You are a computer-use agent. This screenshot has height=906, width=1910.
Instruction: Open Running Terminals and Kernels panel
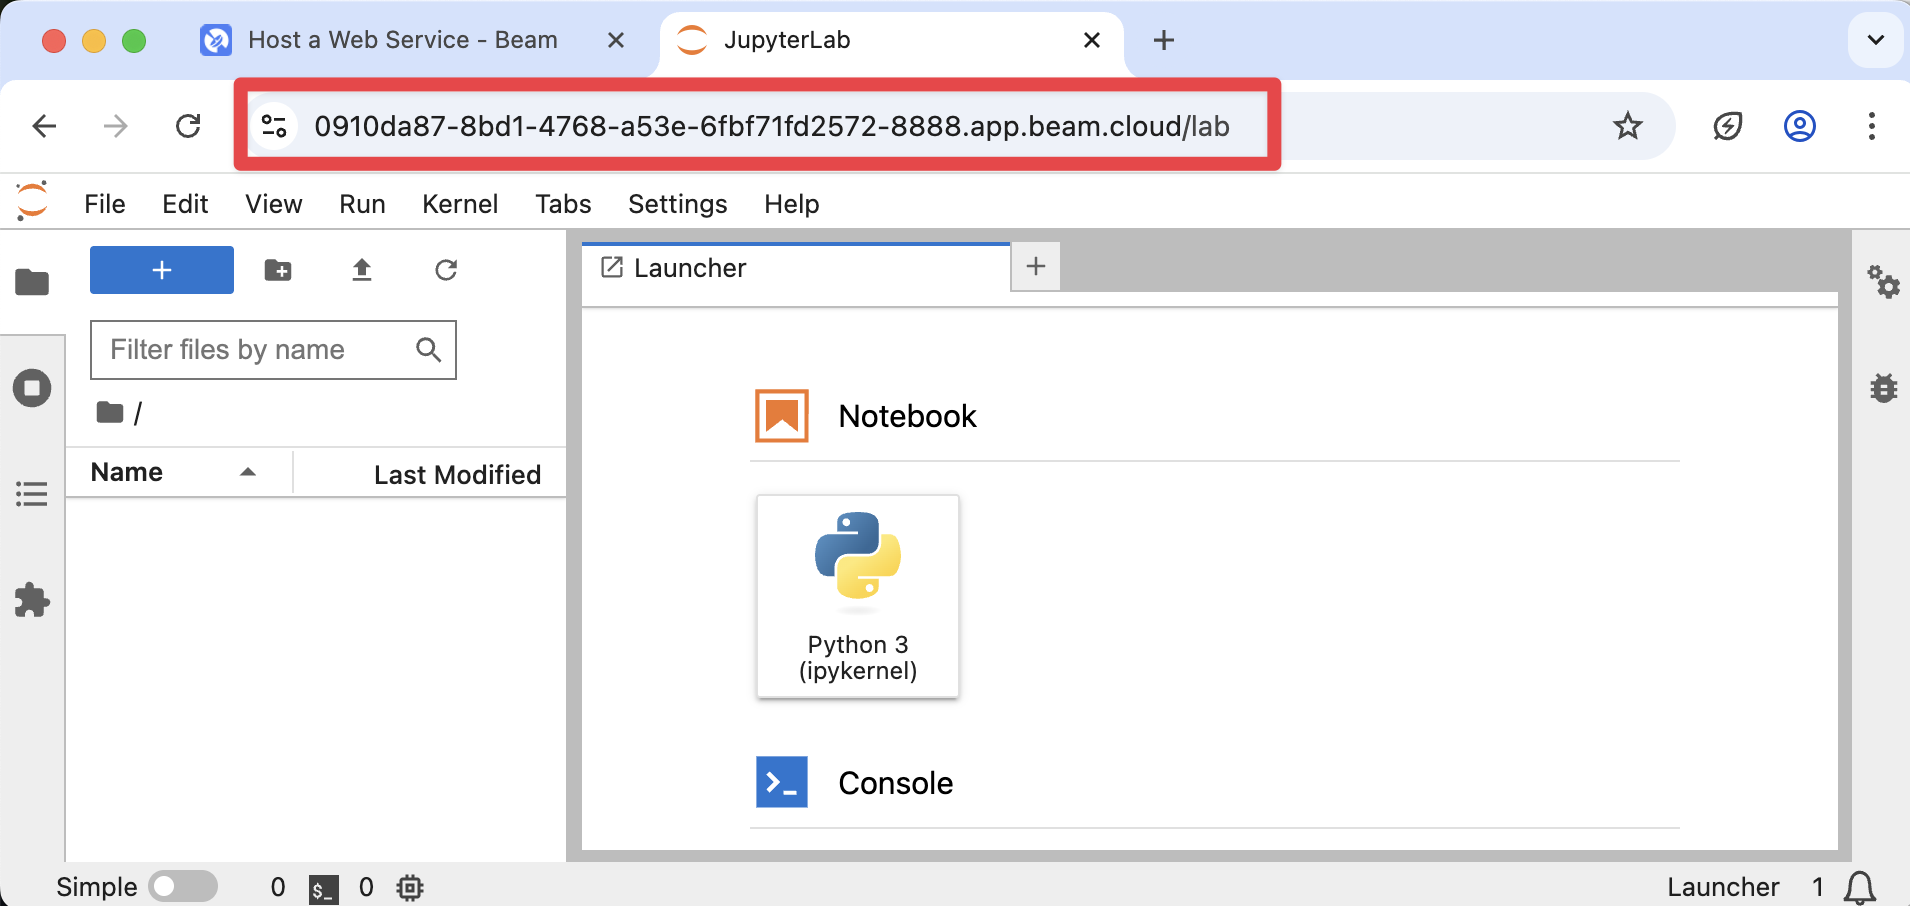click(32, 388)
